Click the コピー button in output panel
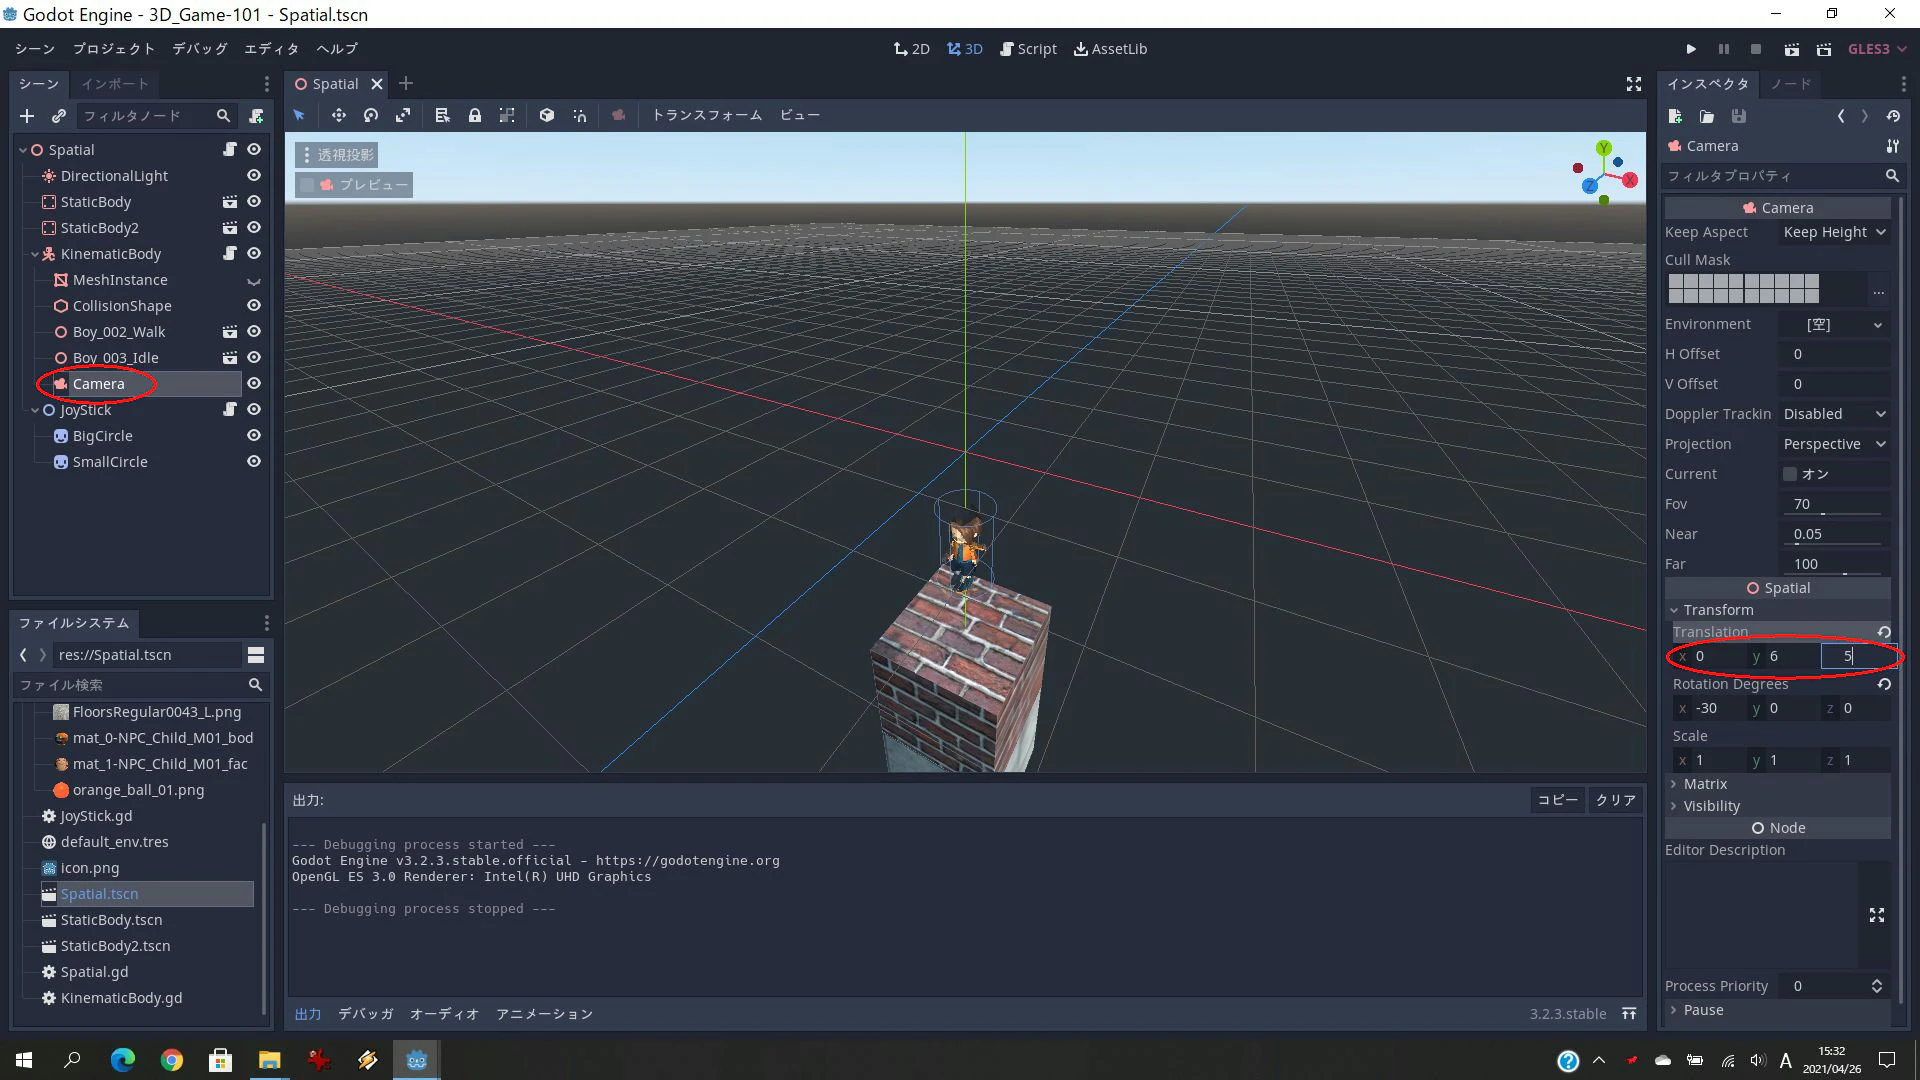The image size is (1920, 1080). tap(1557, 800)
